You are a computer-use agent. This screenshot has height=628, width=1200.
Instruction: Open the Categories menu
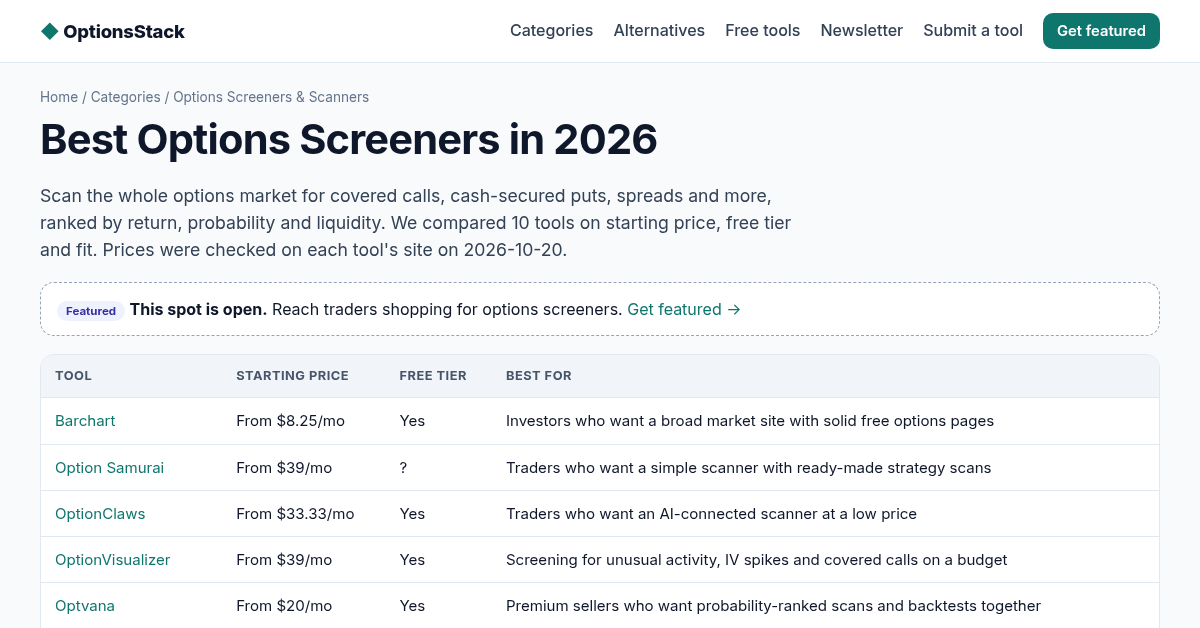551,31
